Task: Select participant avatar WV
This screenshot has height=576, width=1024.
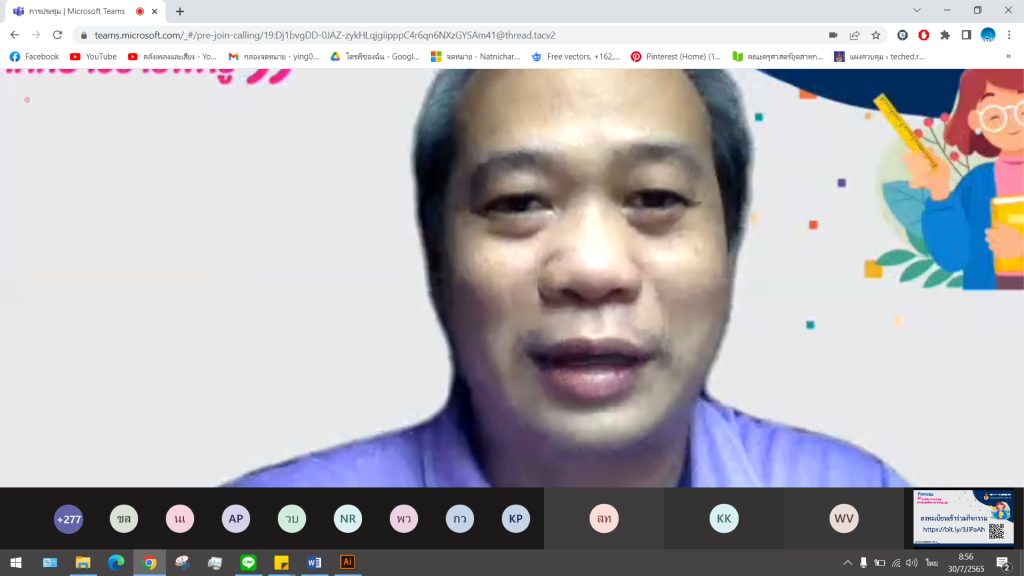Action: click(844, 519)
